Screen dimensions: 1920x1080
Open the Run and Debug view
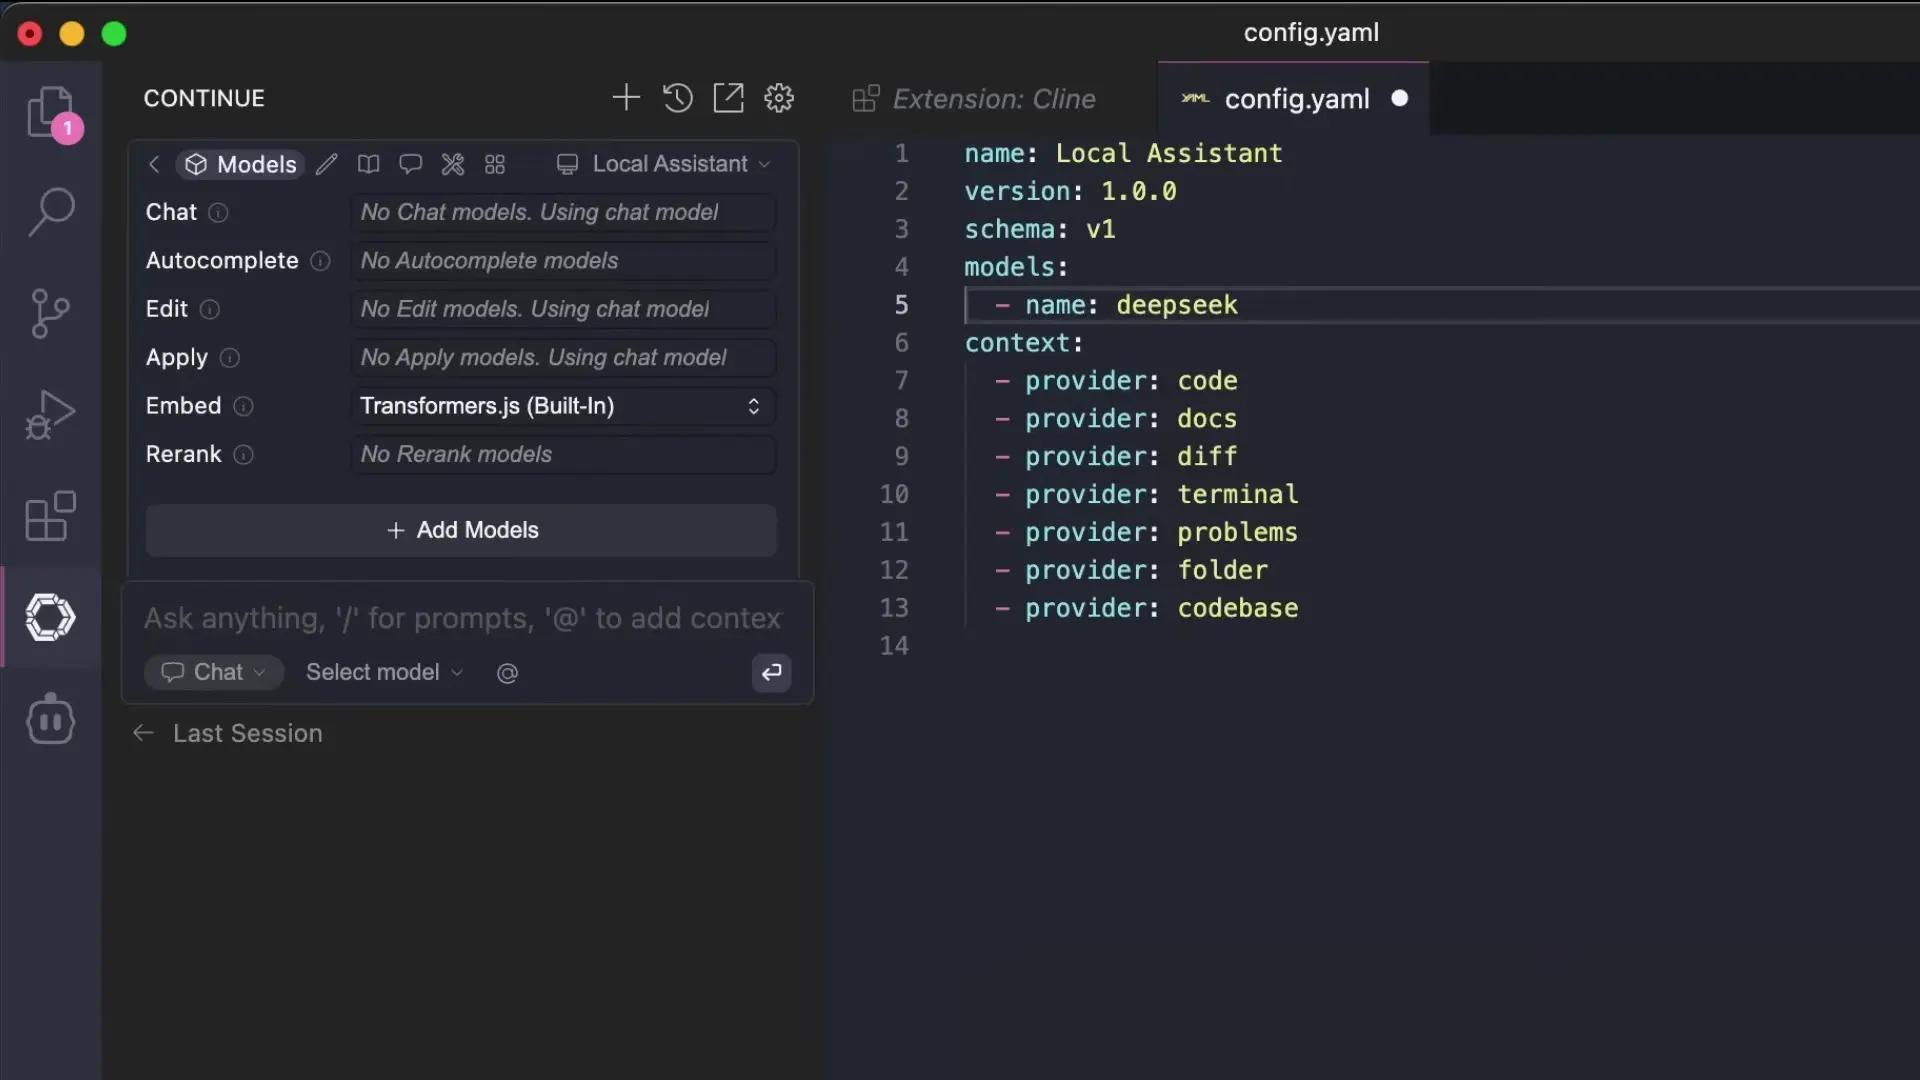50,414
